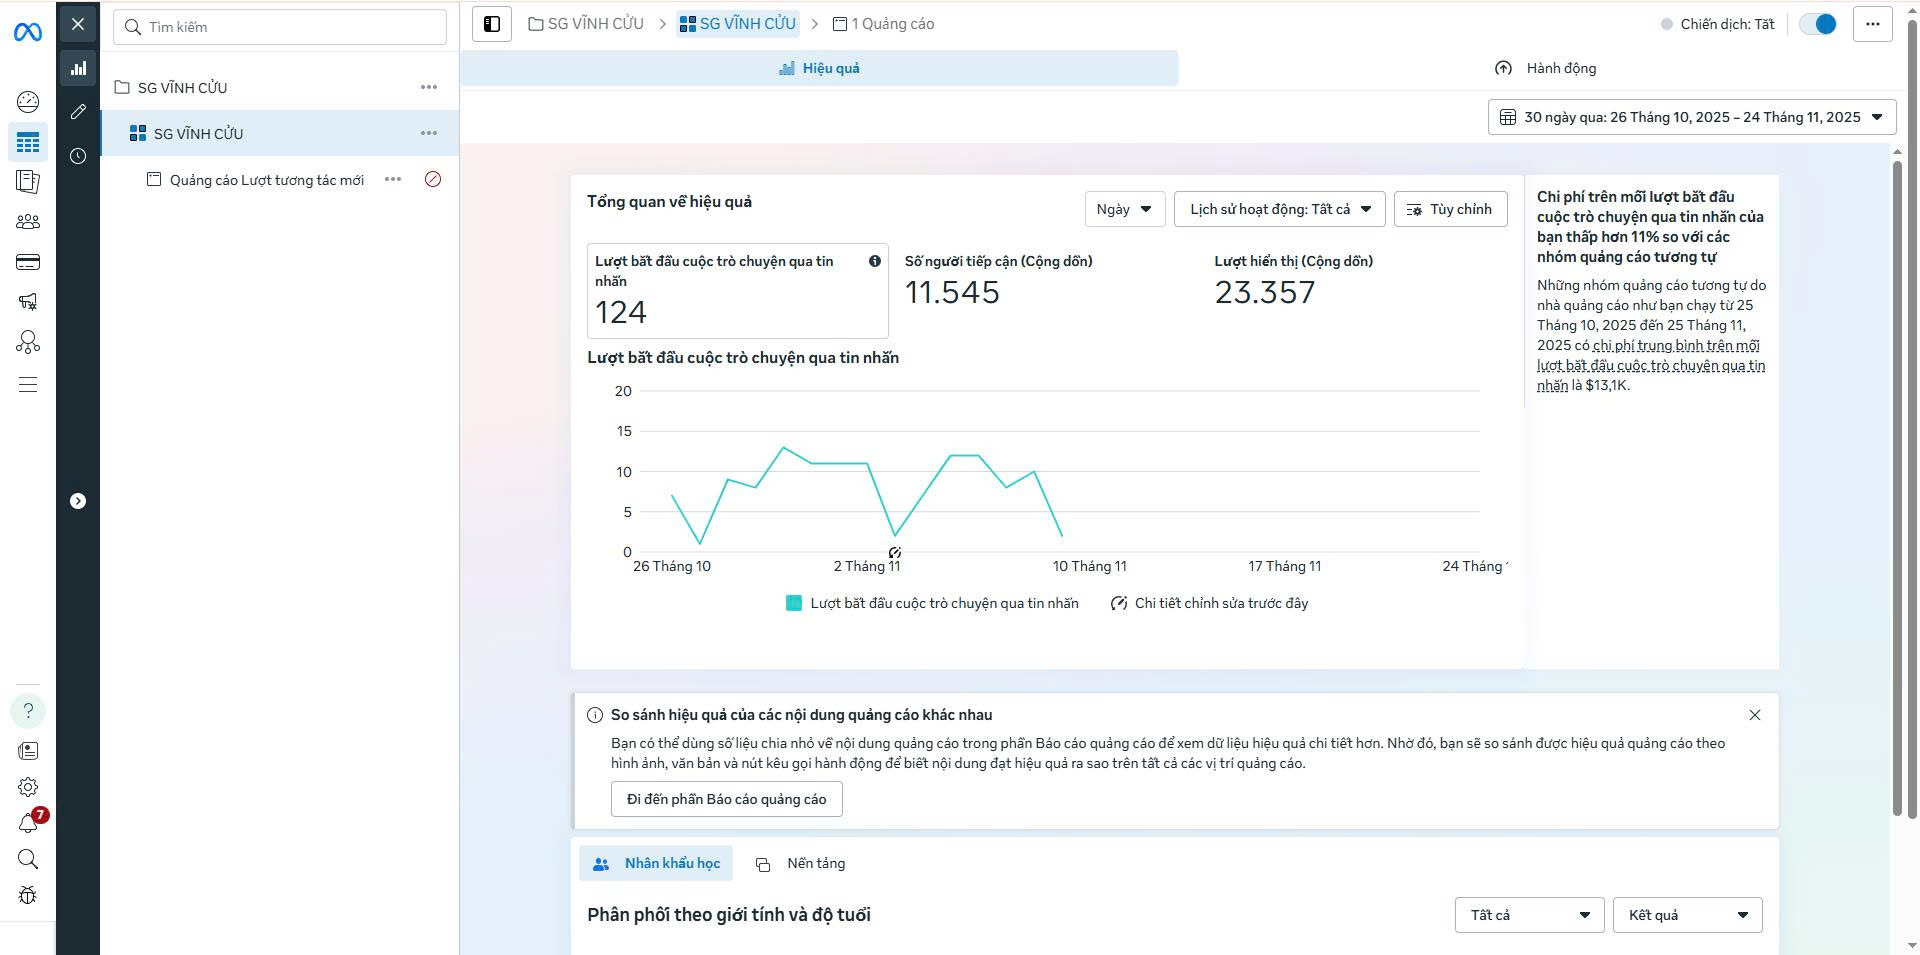Open the clock history icon in side panel
The height and width of the screenshot is (955, 1920).
point(78,156)
